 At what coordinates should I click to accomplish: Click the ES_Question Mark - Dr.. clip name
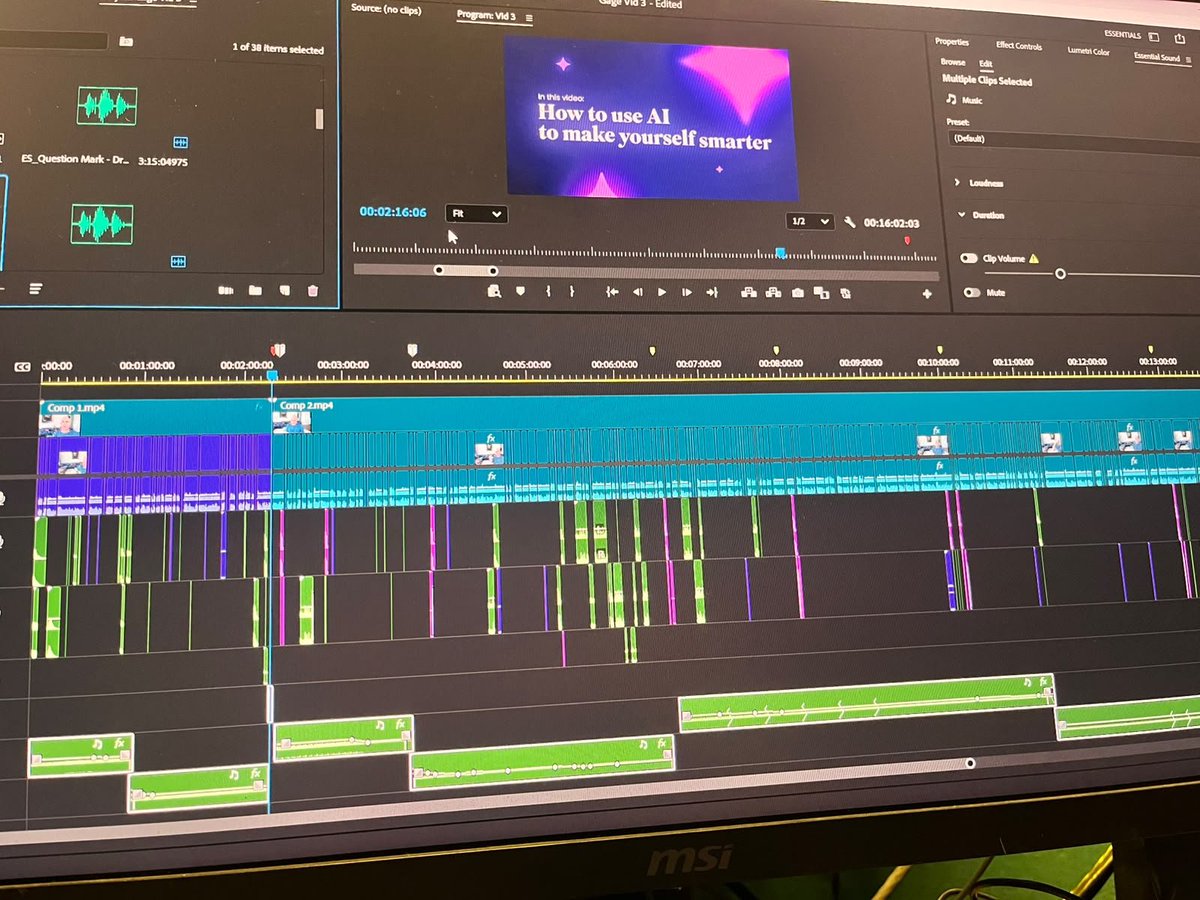[75, 160]
